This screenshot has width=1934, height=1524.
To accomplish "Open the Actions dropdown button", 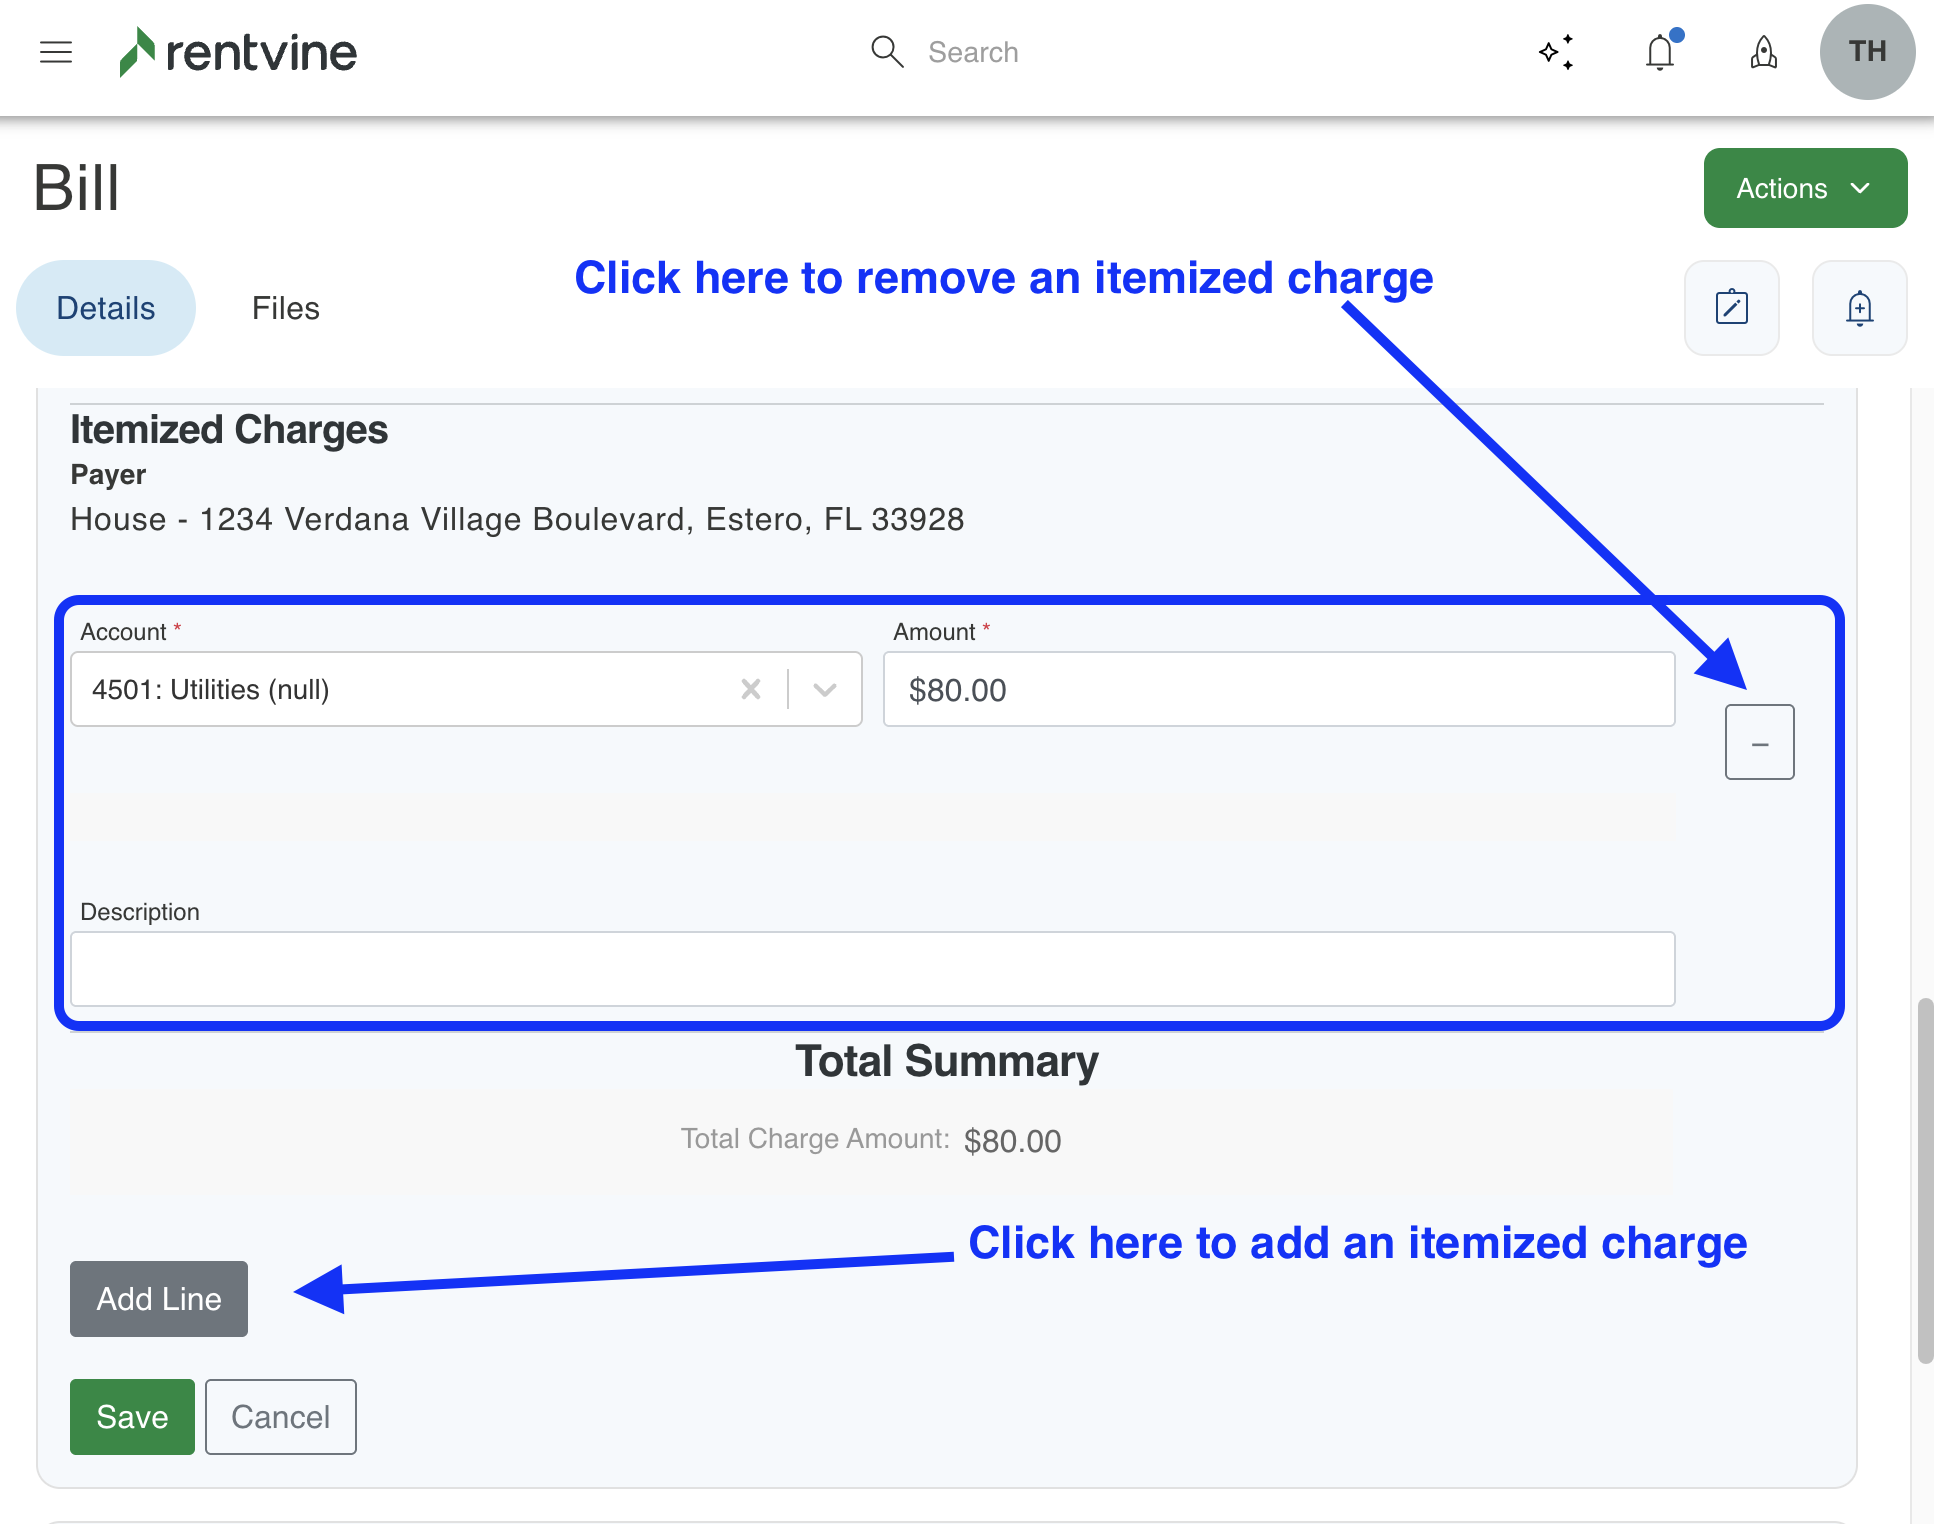I will click(x=1804, y=188).
